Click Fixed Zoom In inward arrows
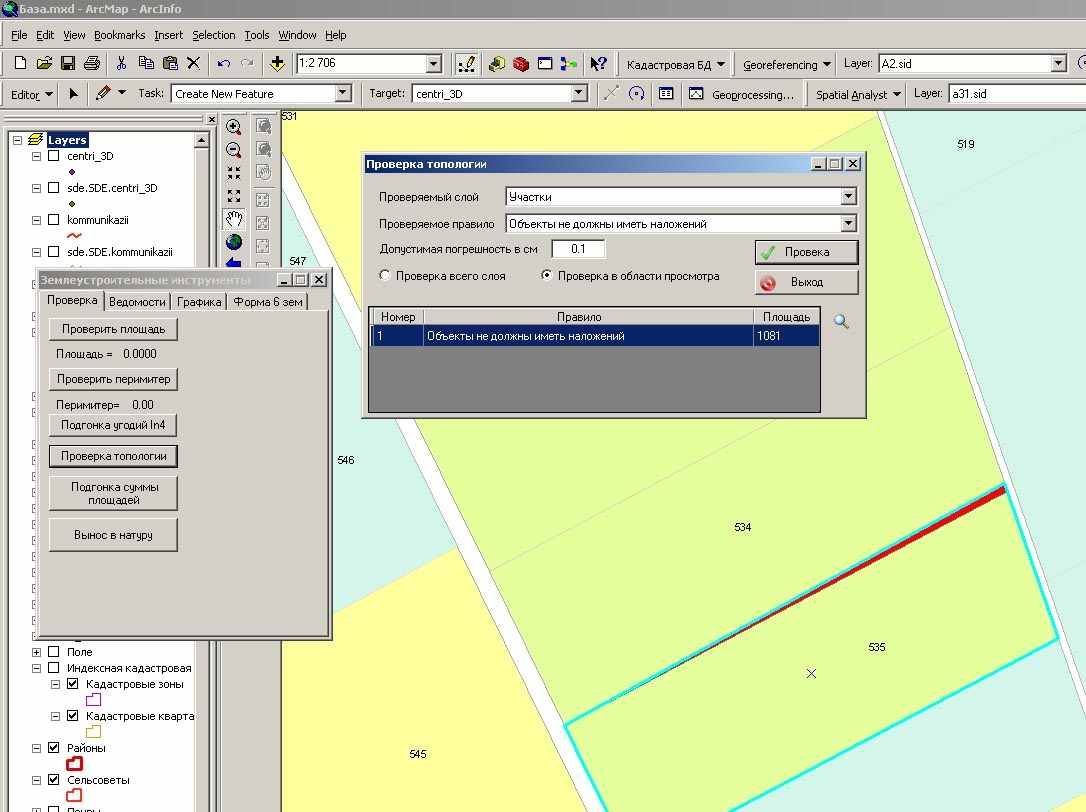 233,173
